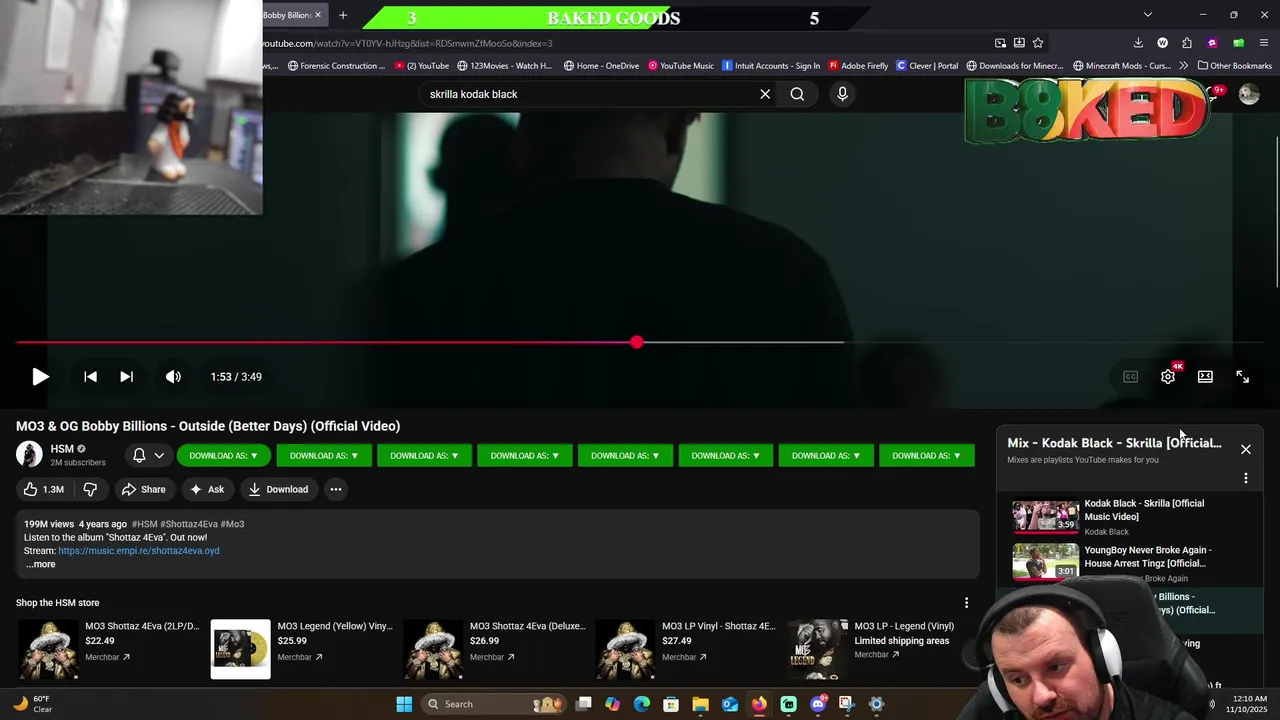Viewport: 1280px width, 720px height.
Task: Open the list all tabs chevron
Action: coord(1148,15)
